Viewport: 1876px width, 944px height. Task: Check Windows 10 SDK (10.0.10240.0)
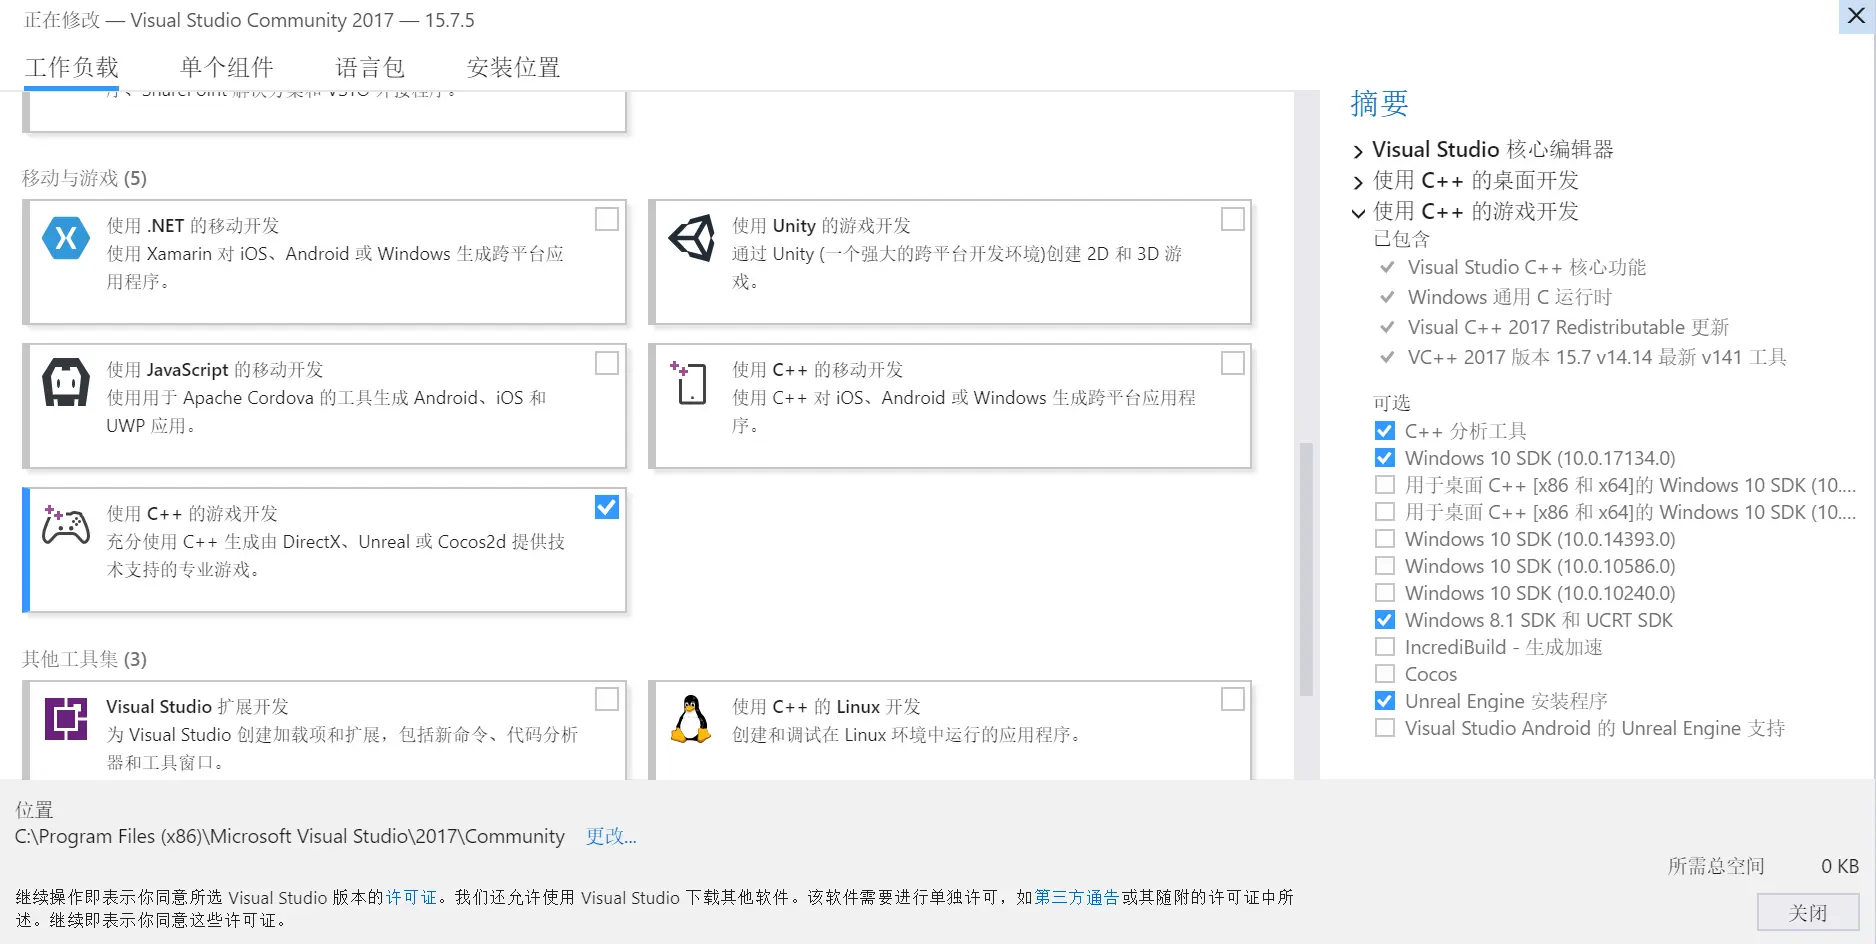click(1385, 593)
